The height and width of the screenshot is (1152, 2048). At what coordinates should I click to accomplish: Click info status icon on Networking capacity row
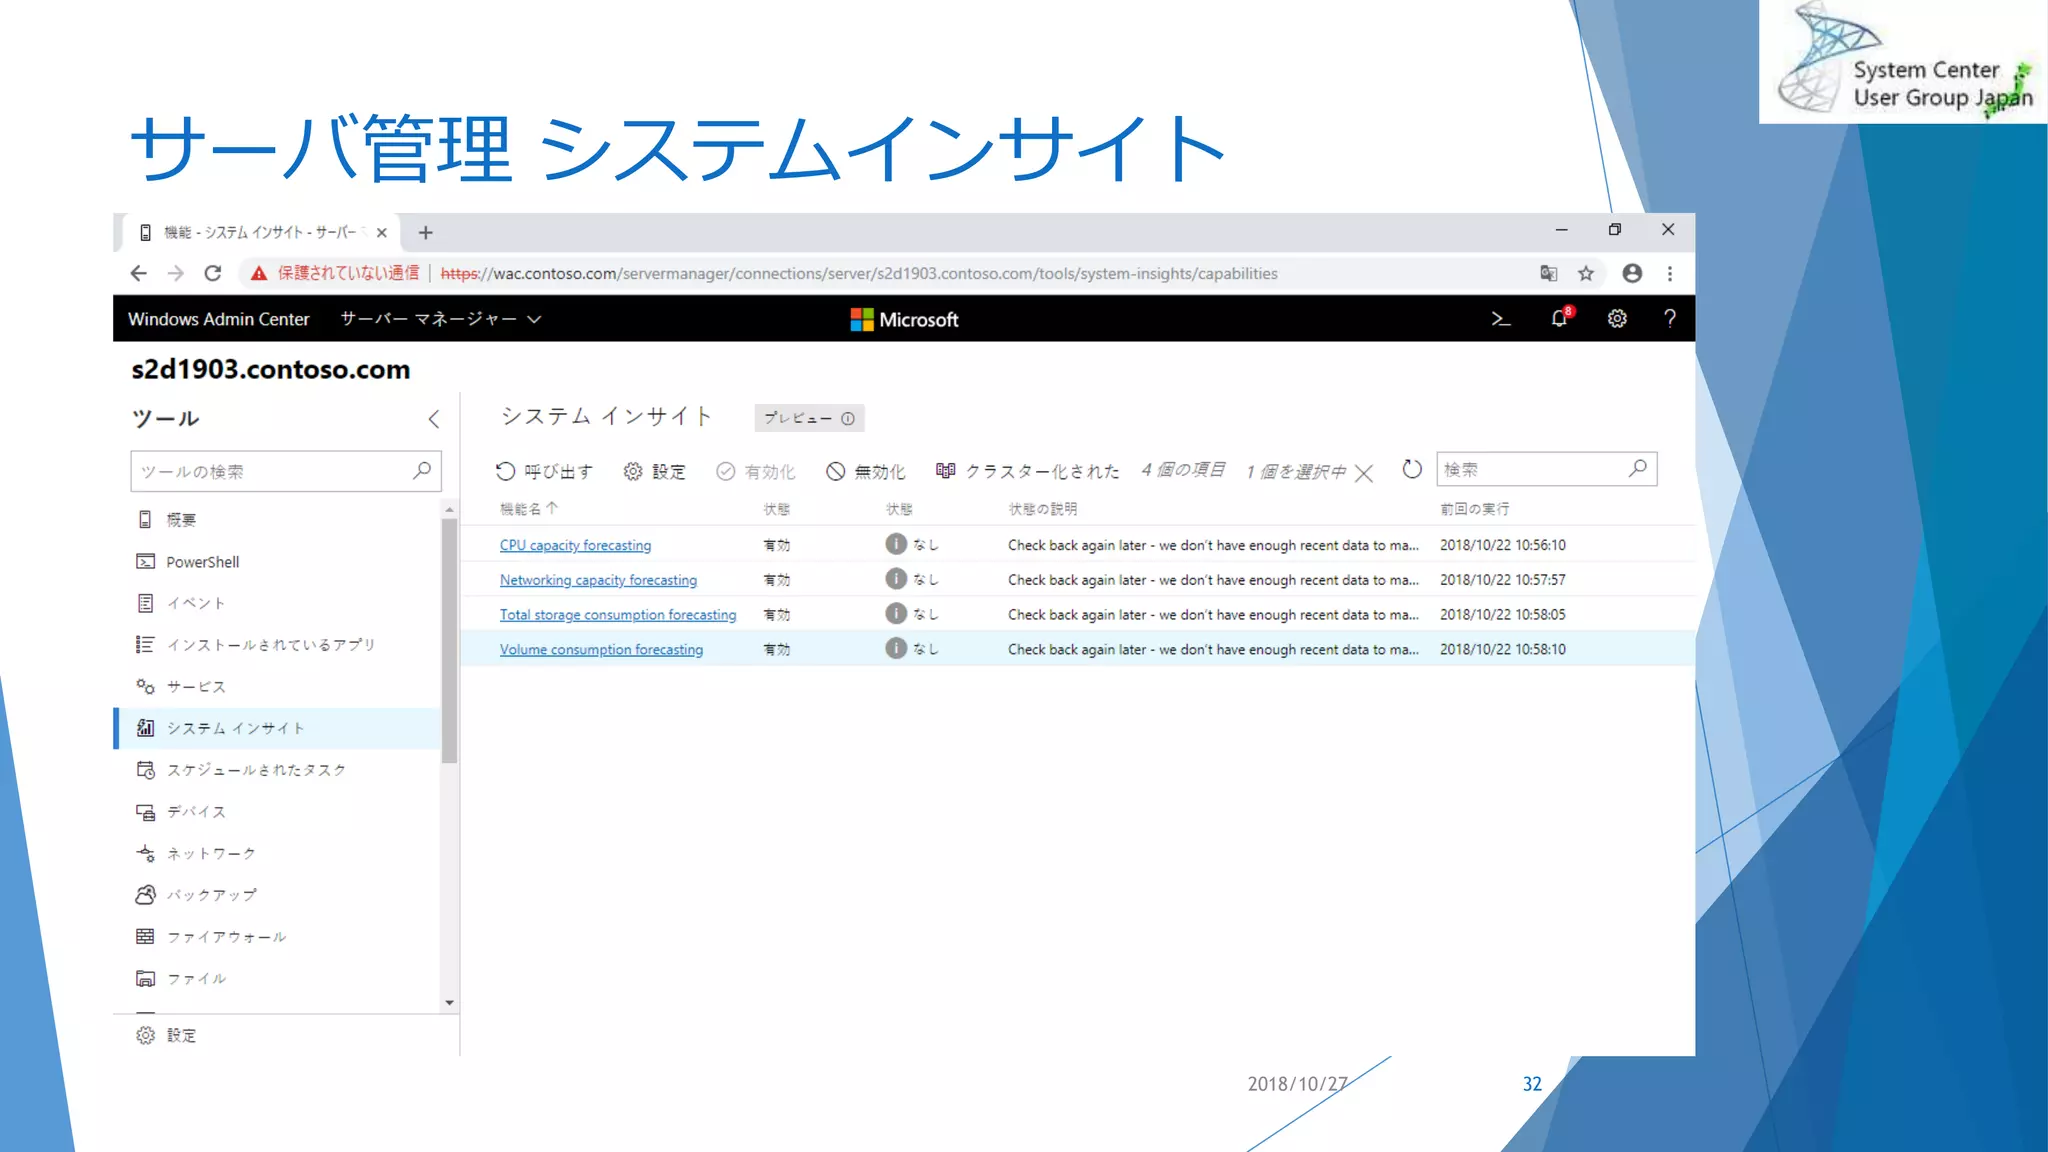point(896,579)
